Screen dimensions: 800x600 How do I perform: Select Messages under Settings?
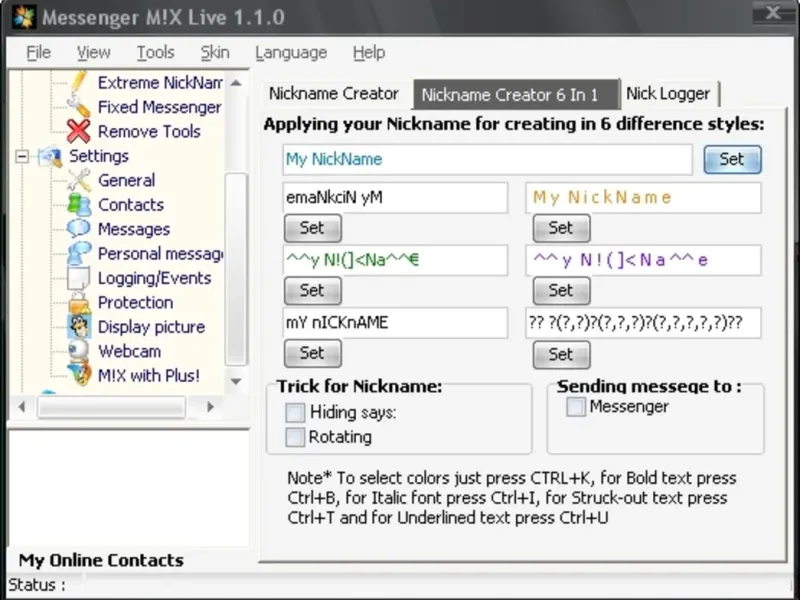point(134,229)
